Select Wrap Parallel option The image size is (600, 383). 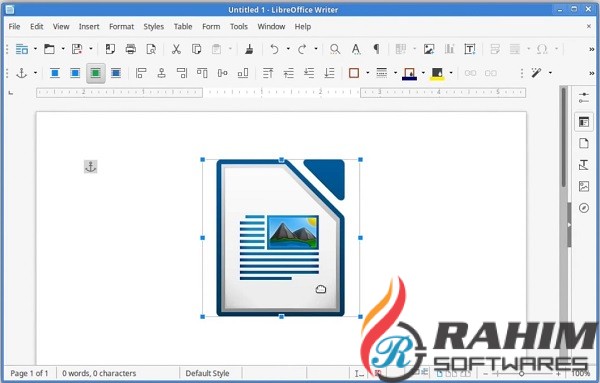point(75,73)
